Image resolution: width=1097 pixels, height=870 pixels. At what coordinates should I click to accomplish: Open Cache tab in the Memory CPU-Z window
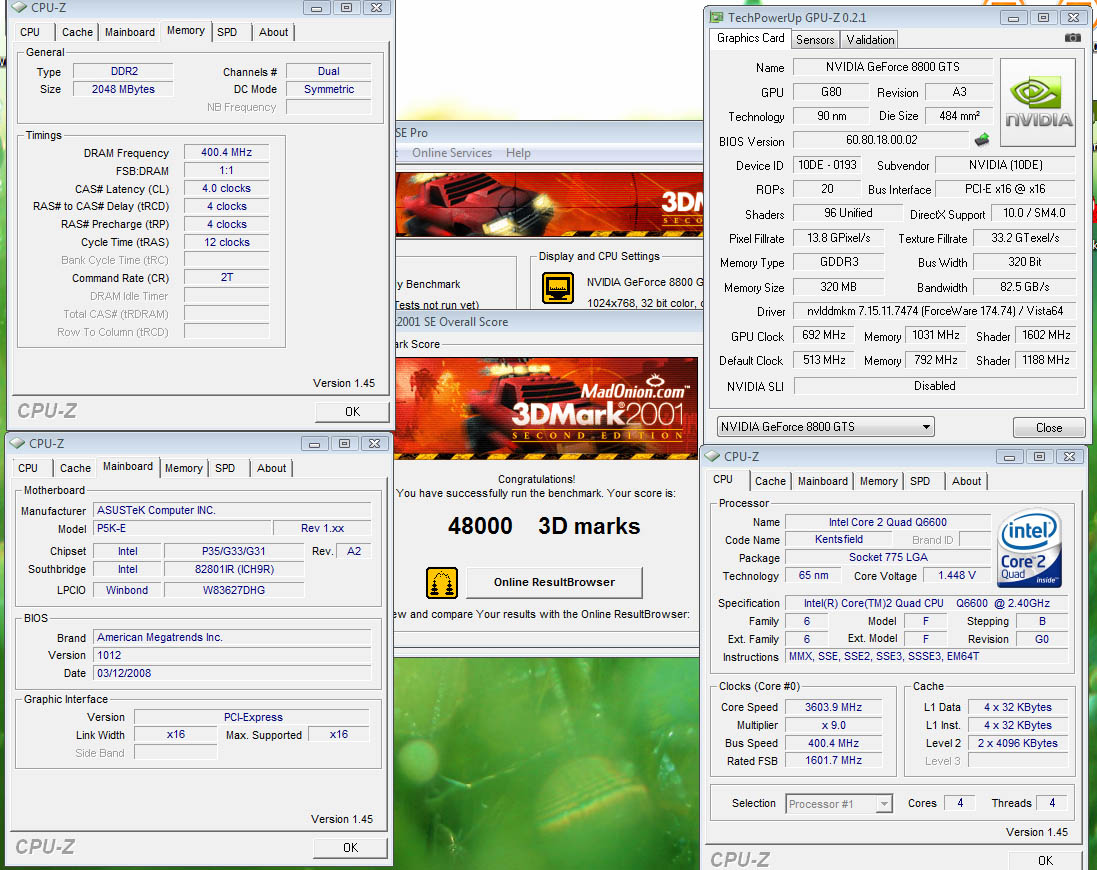point(77,32)
